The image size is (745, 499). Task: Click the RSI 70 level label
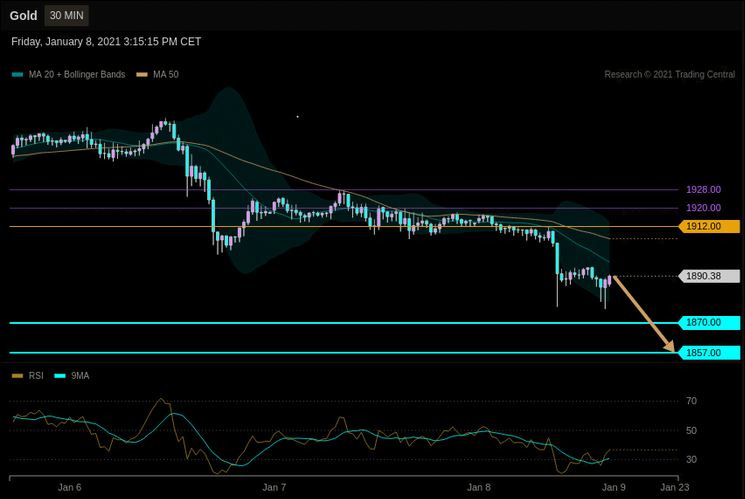(x=691, y=401)
